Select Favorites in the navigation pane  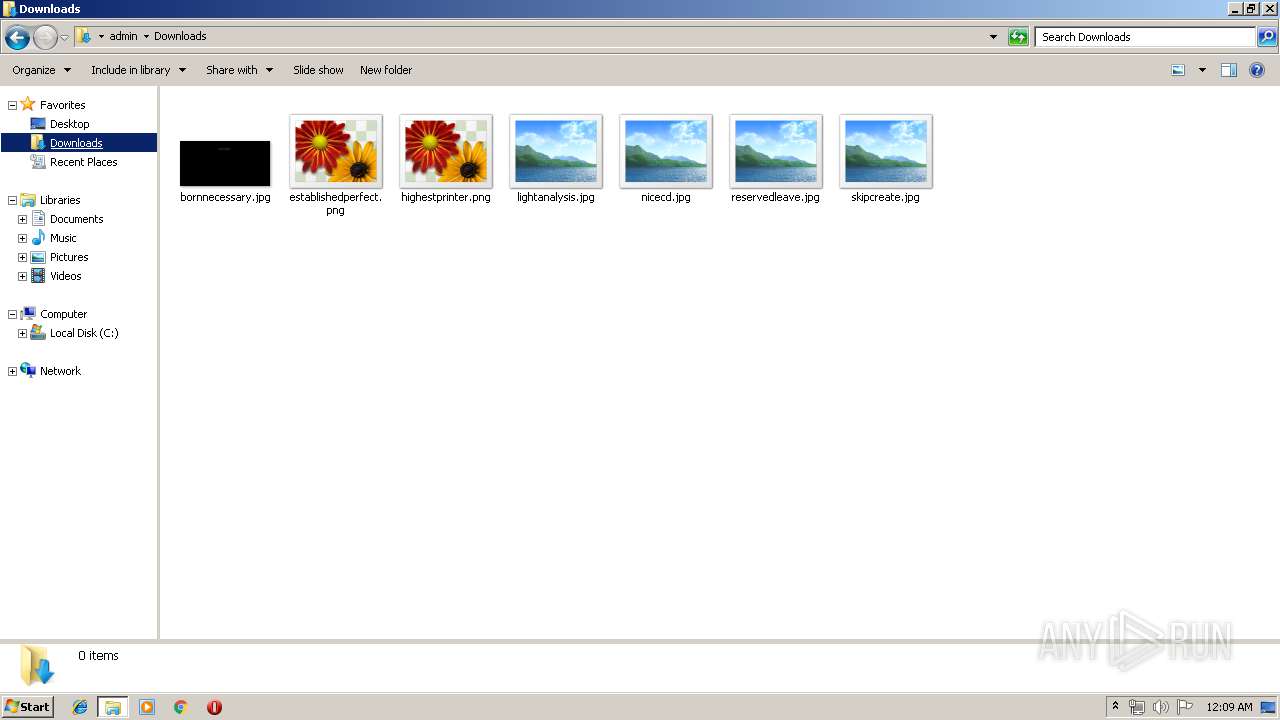[x=62, y=105]
